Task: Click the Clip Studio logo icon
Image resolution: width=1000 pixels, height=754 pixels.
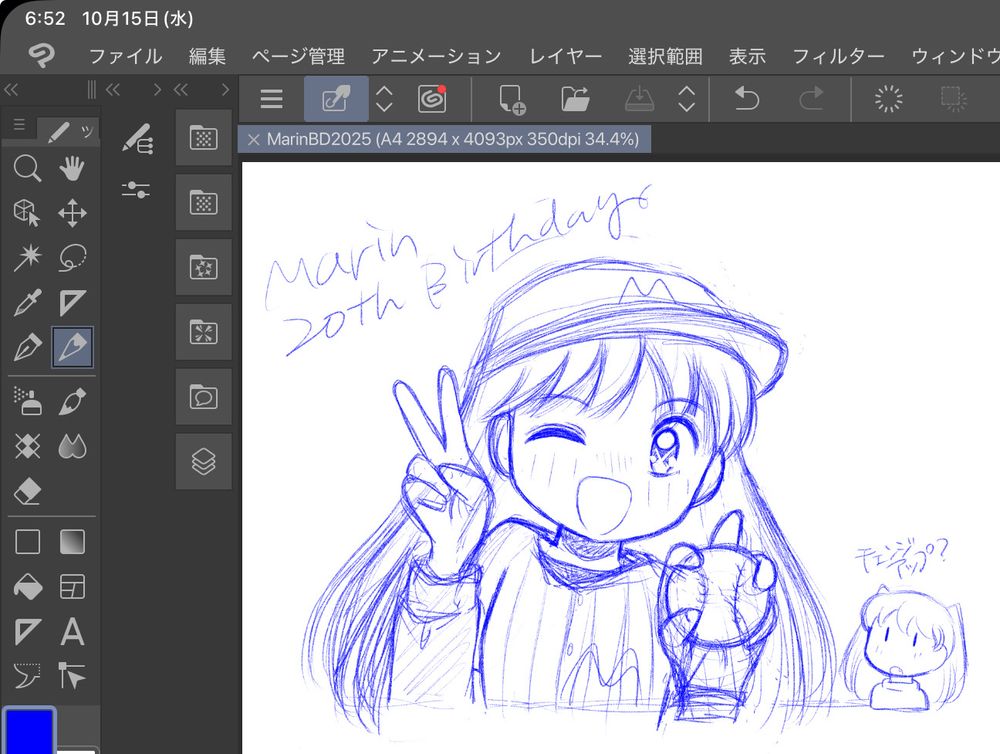Action: coord(42,56)
